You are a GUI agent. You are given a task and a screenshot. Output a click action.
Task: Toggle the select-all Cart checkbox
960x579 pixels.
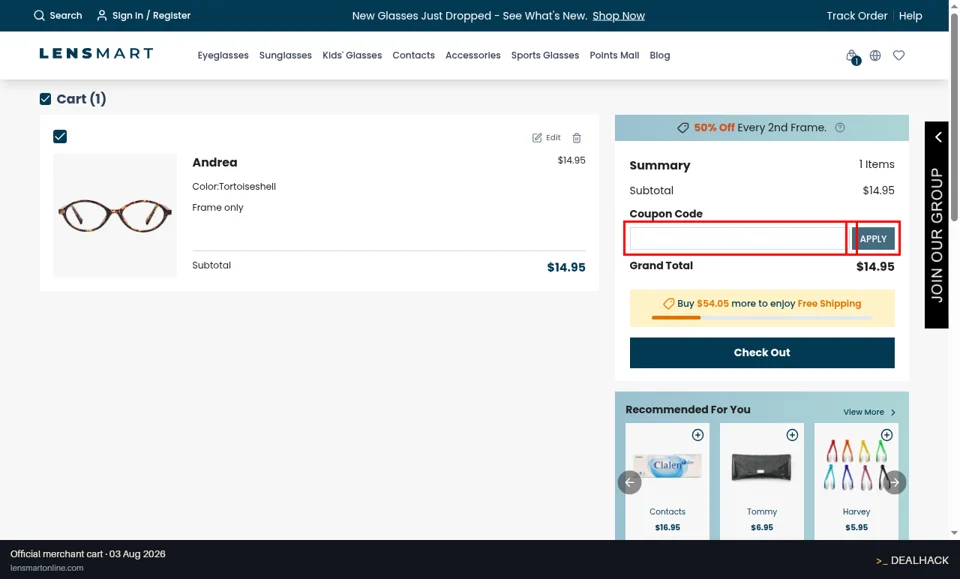[45, 99]
